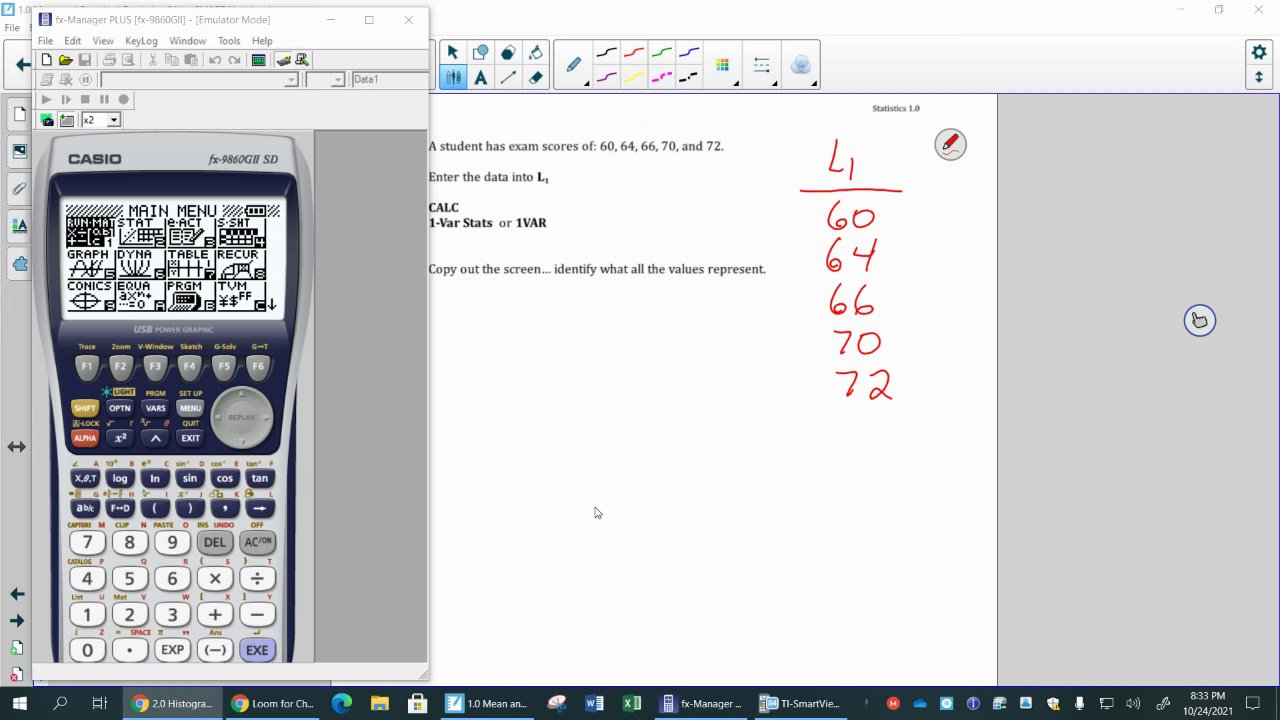
Task: Choose the Fill paint bucket tool
Action: pyautogui.click(x=536, y=53)
